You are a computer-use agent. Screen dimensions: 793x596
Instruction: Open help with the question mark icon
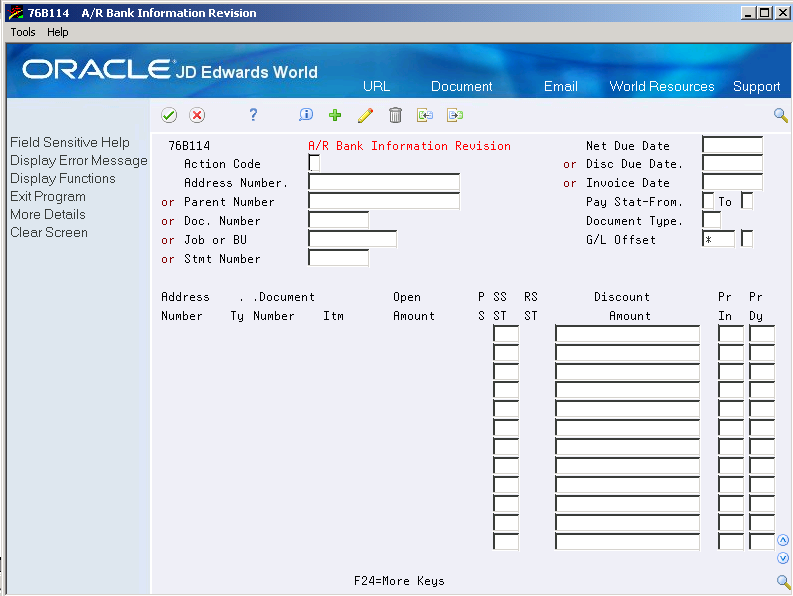[253, 115]
